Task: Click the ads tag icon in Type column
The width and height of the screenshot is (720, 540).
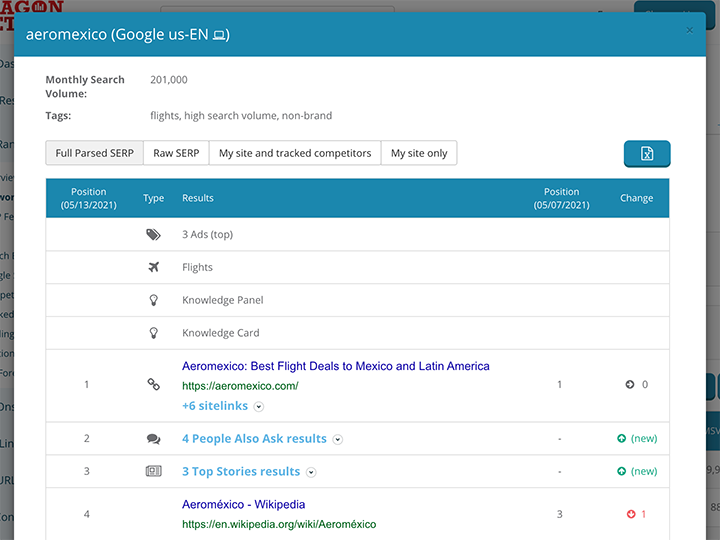Action: click(x=153, y=235)
